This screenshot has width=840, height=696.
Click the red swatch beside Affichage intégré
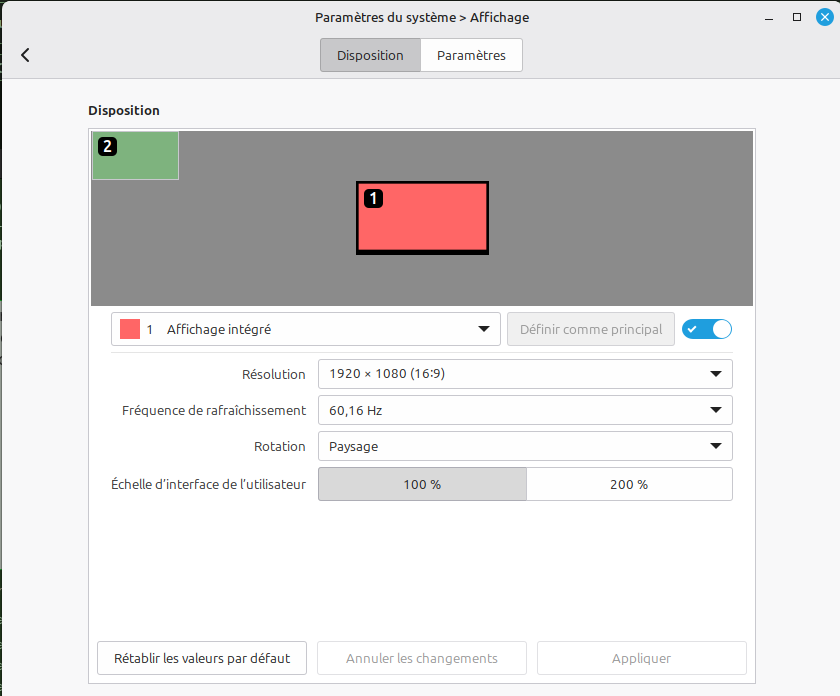pyautogui.click(x=130, y=329)
